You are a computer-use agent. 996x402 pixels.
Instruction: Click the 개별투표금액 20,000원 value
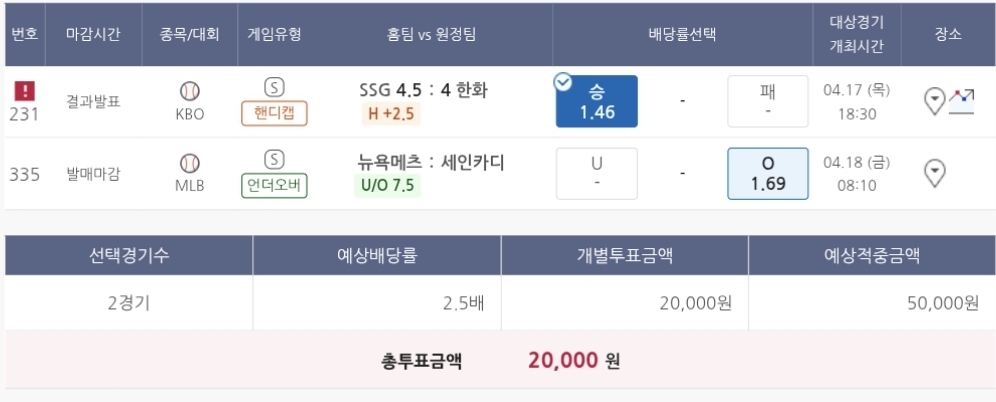tap(696, 303)
